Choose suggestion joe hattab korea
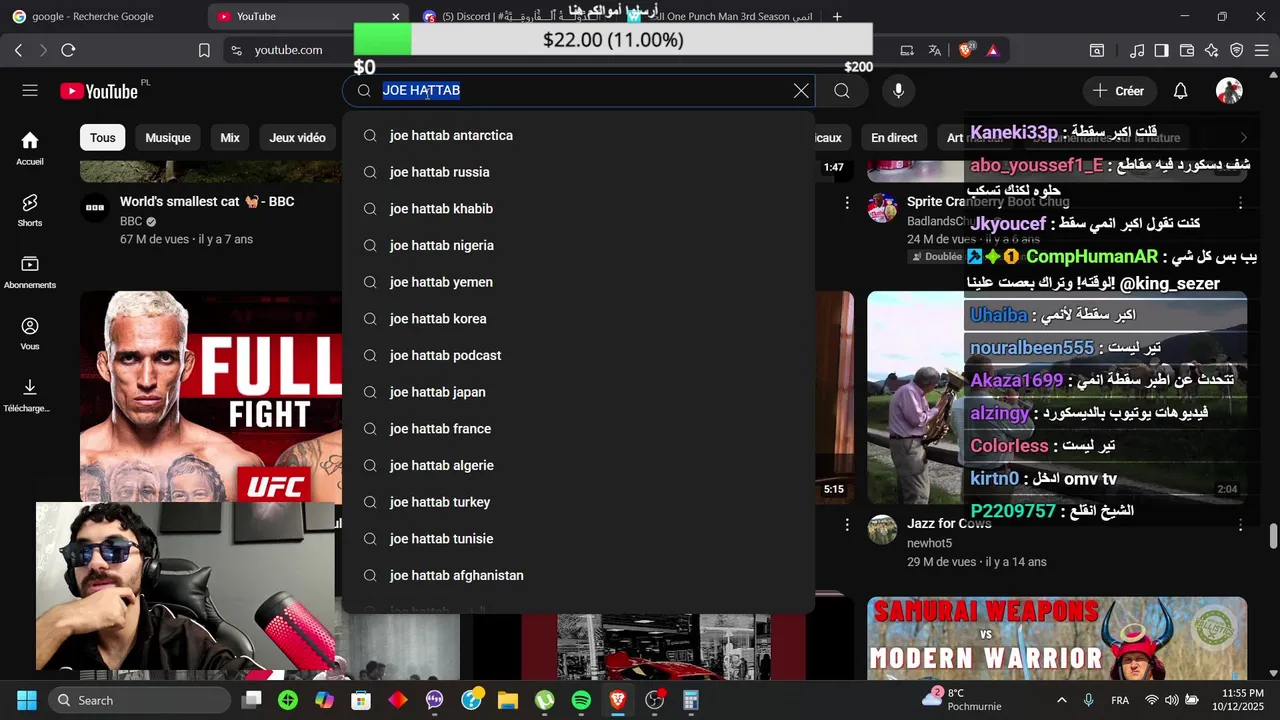1280x720 pixels. point(578,319)
